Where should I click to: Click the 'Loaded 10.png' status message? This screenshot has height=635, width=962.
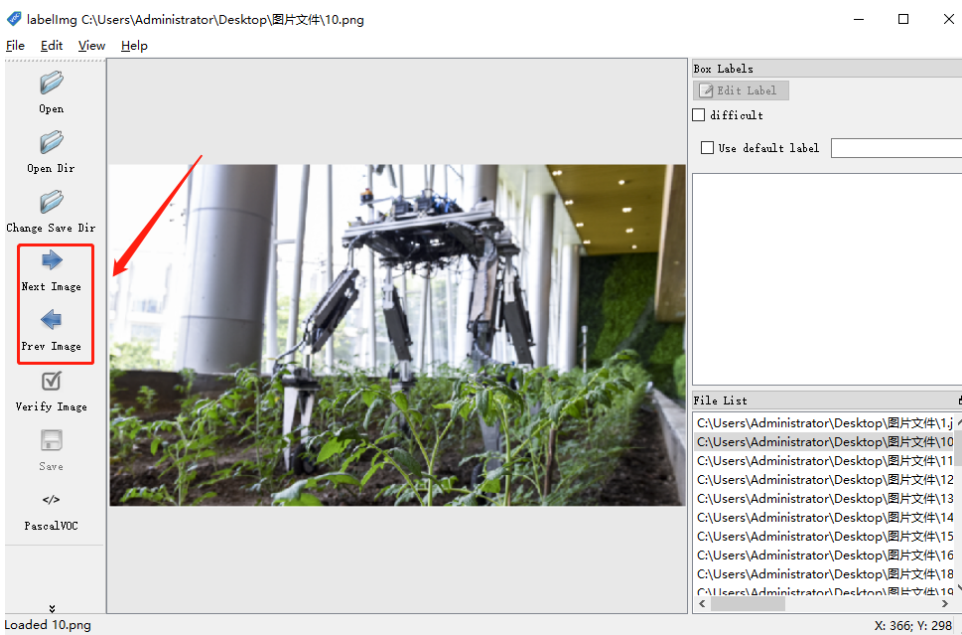[48, 625]
